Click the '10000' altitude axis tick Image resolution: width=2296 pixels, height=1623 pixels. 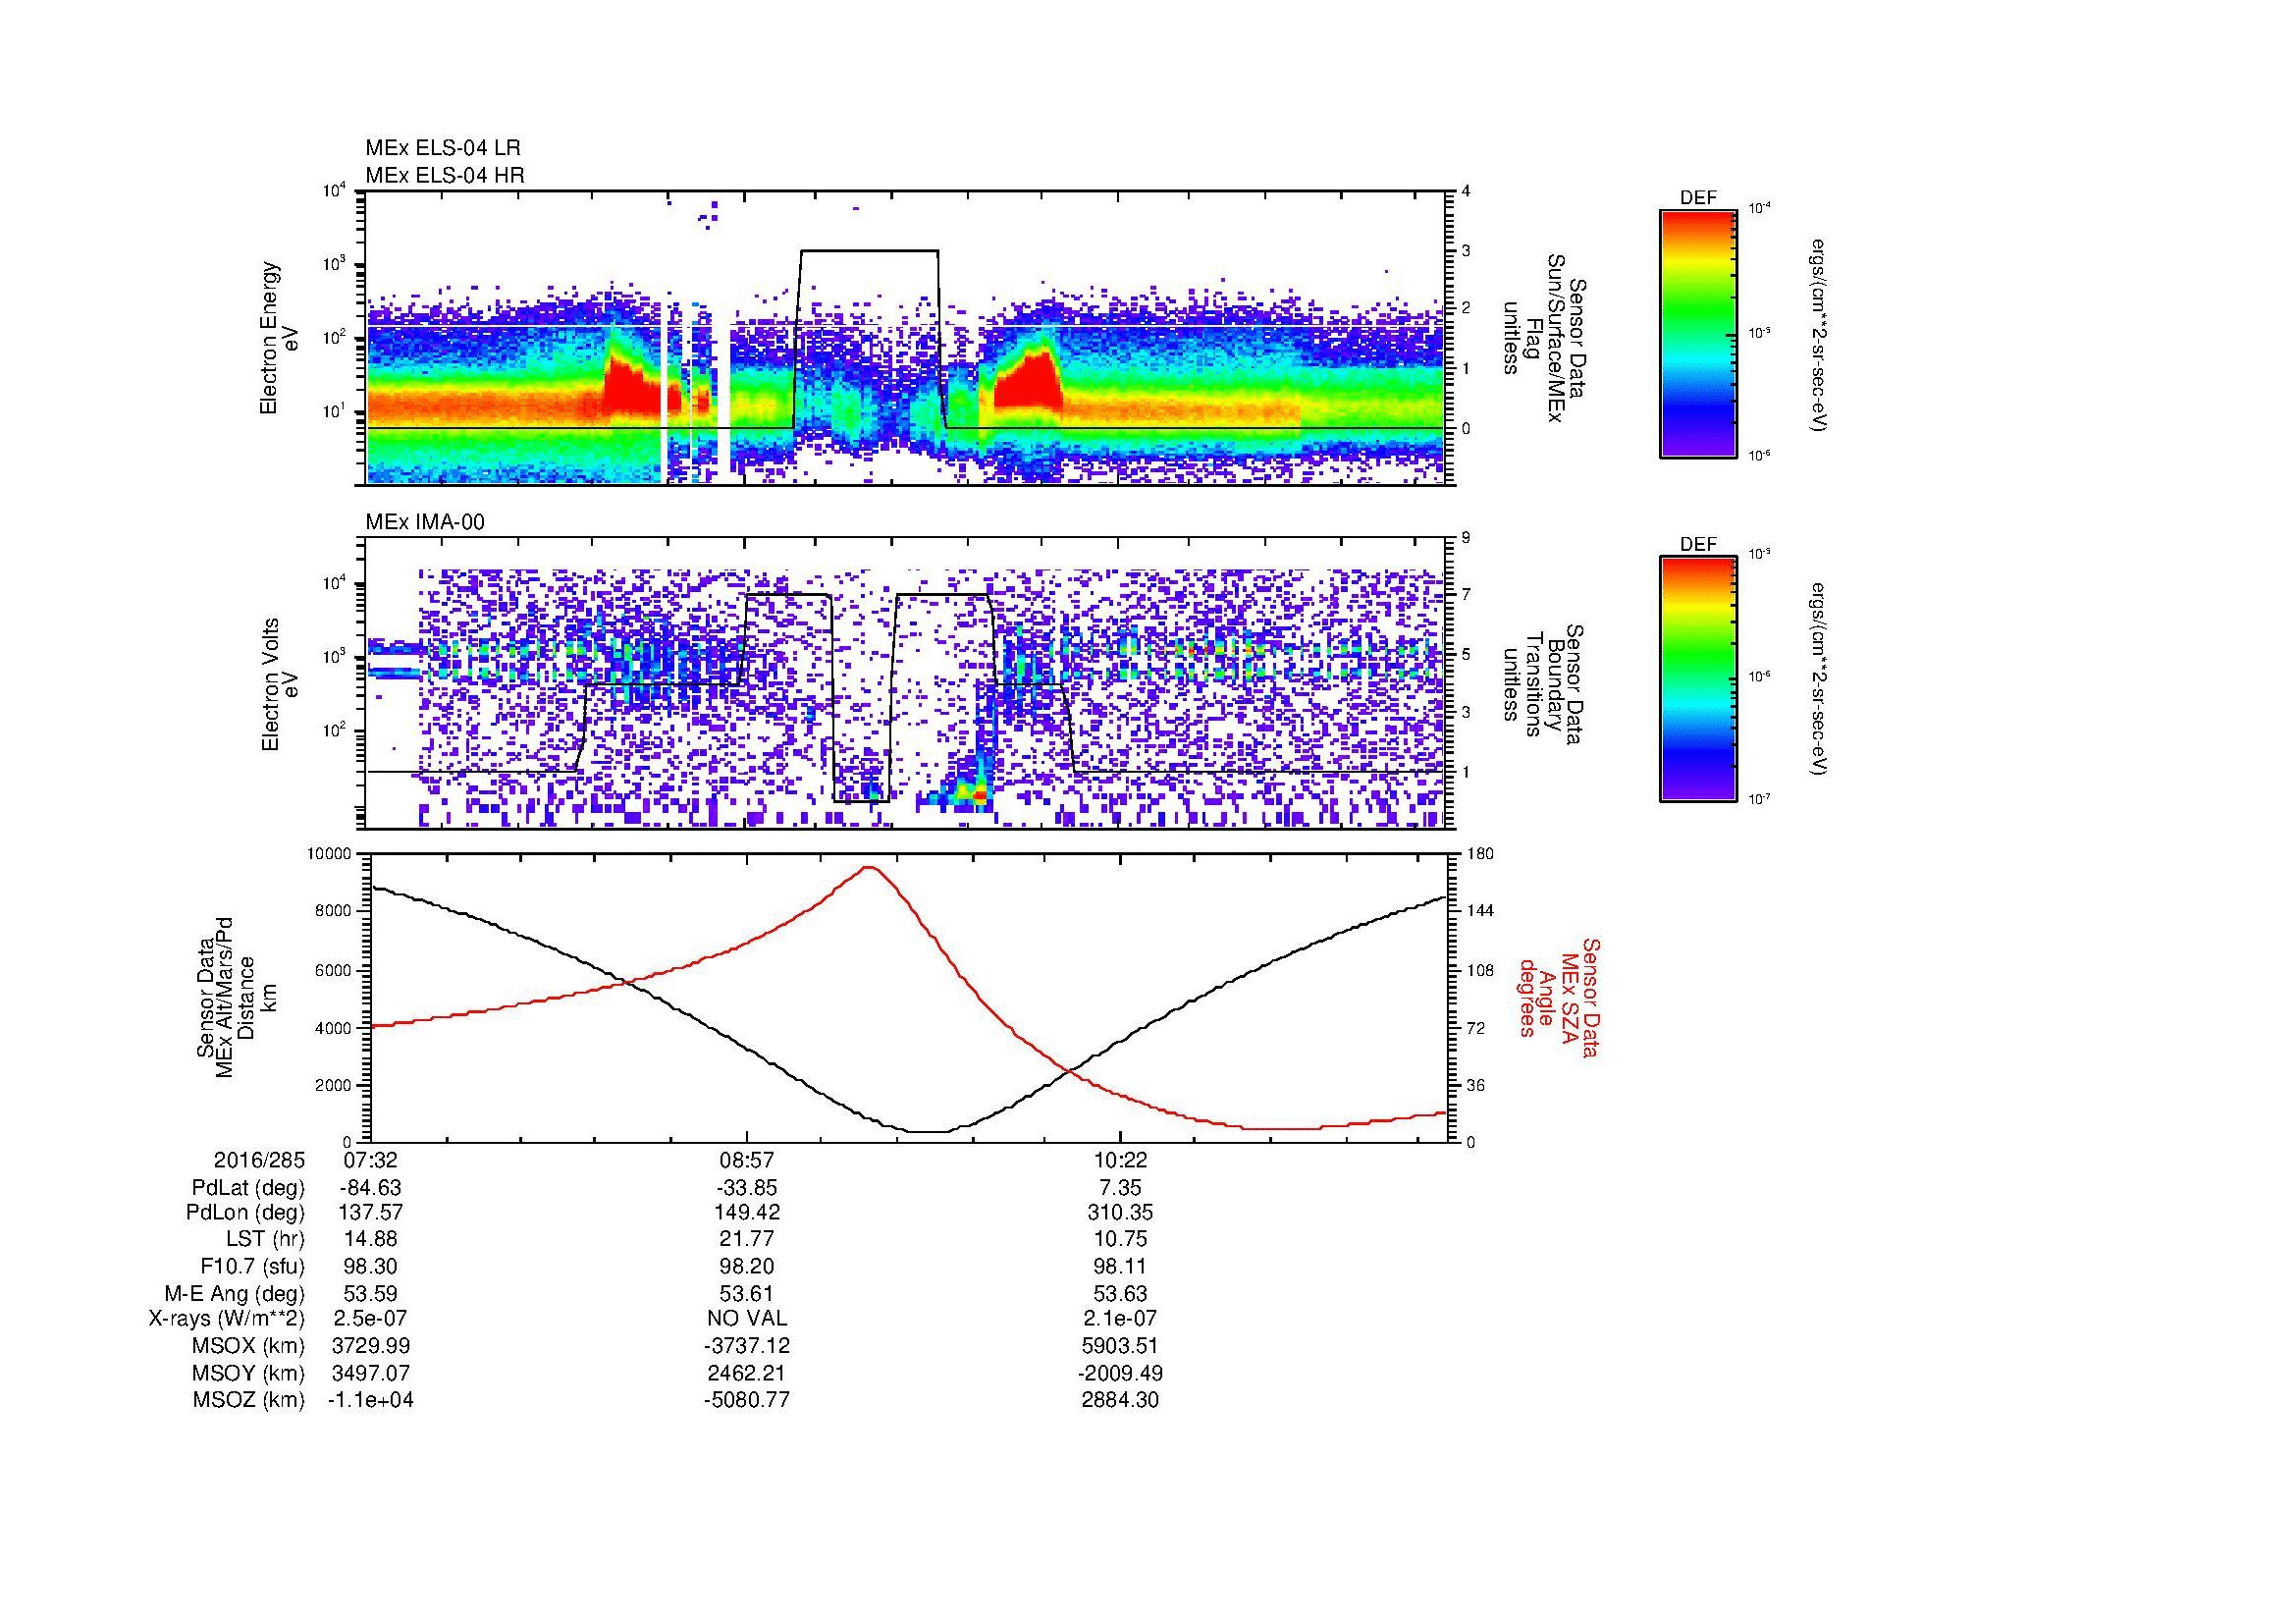[331, 853]
